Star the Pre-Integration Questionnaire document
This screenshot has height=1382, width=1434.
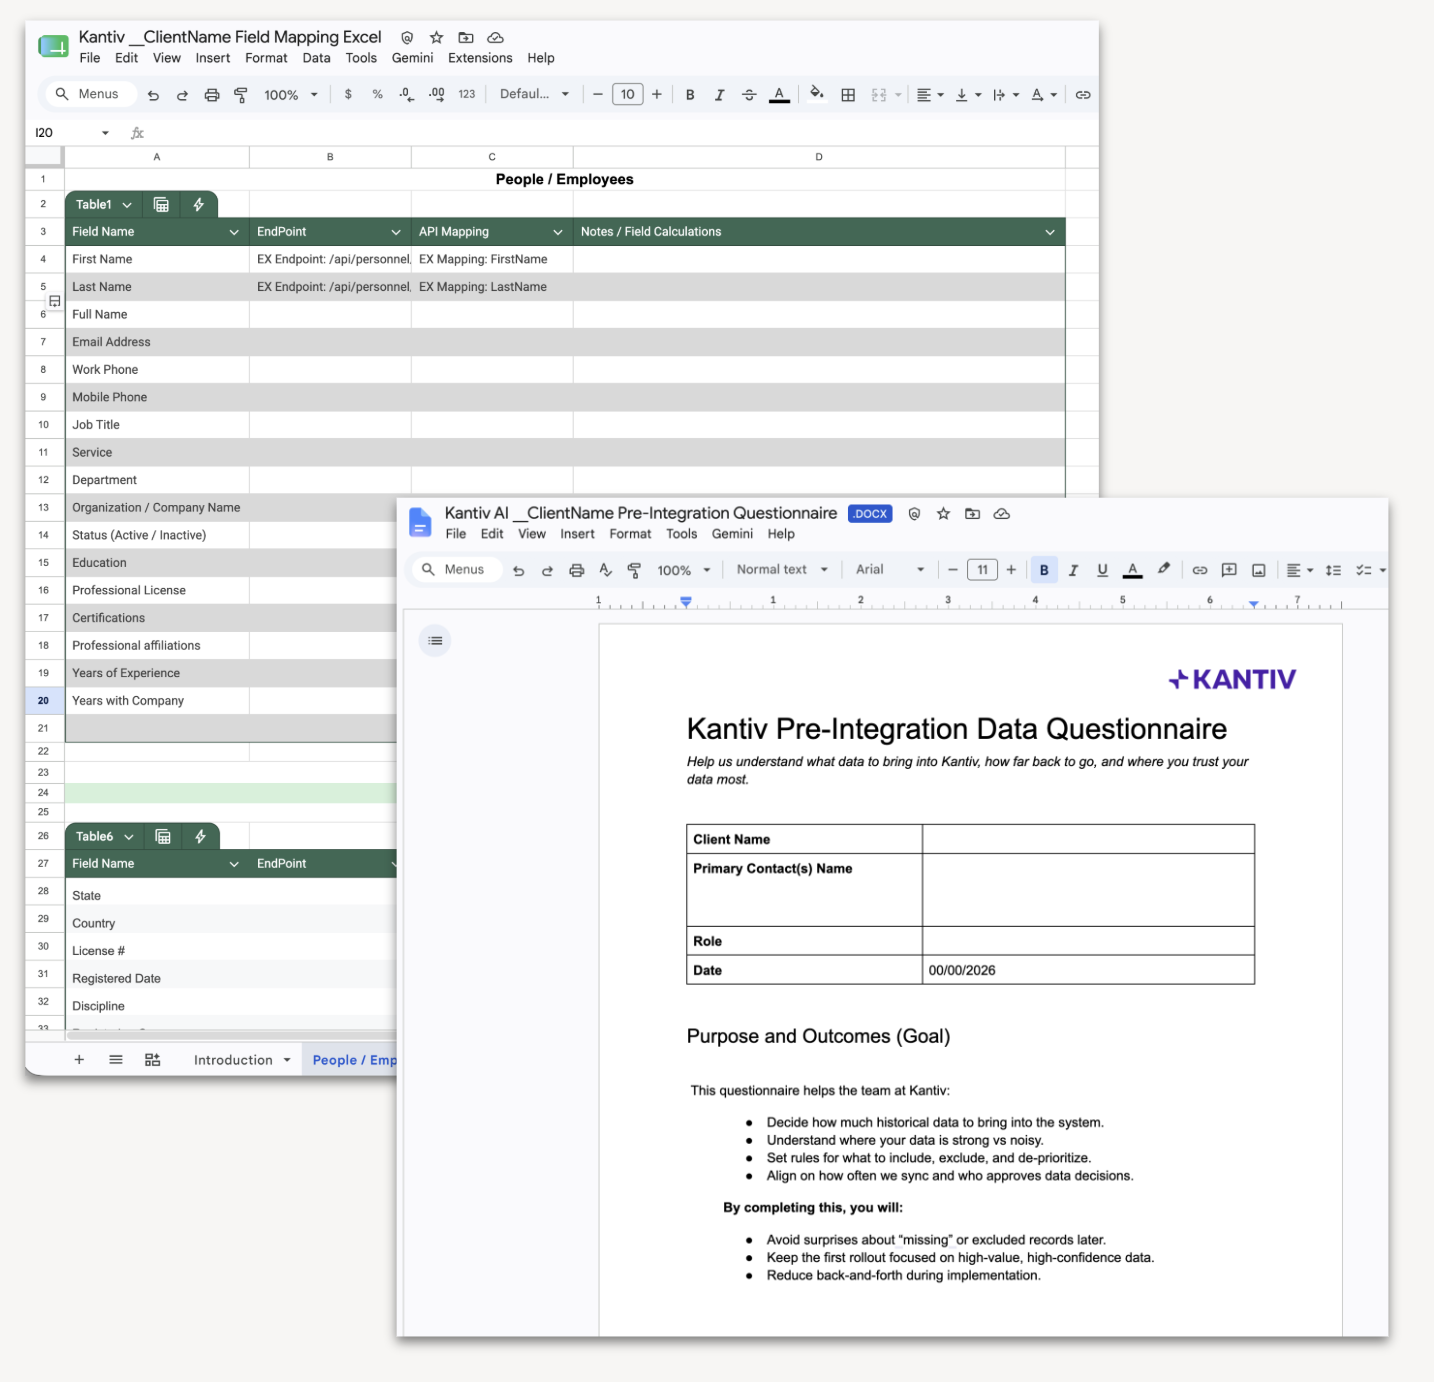tap(943, 514)
